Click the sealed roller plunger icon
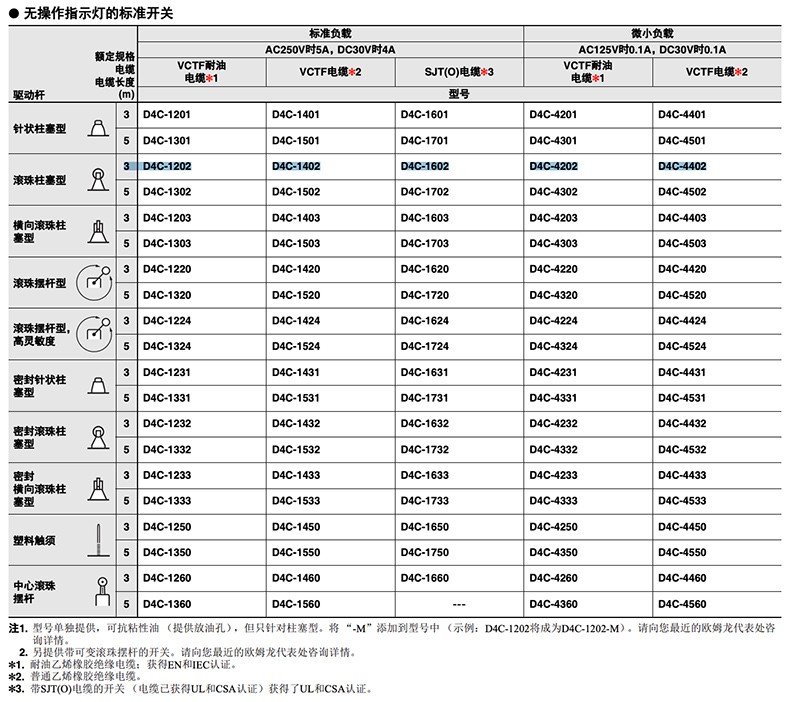 (x=97, y=436)
